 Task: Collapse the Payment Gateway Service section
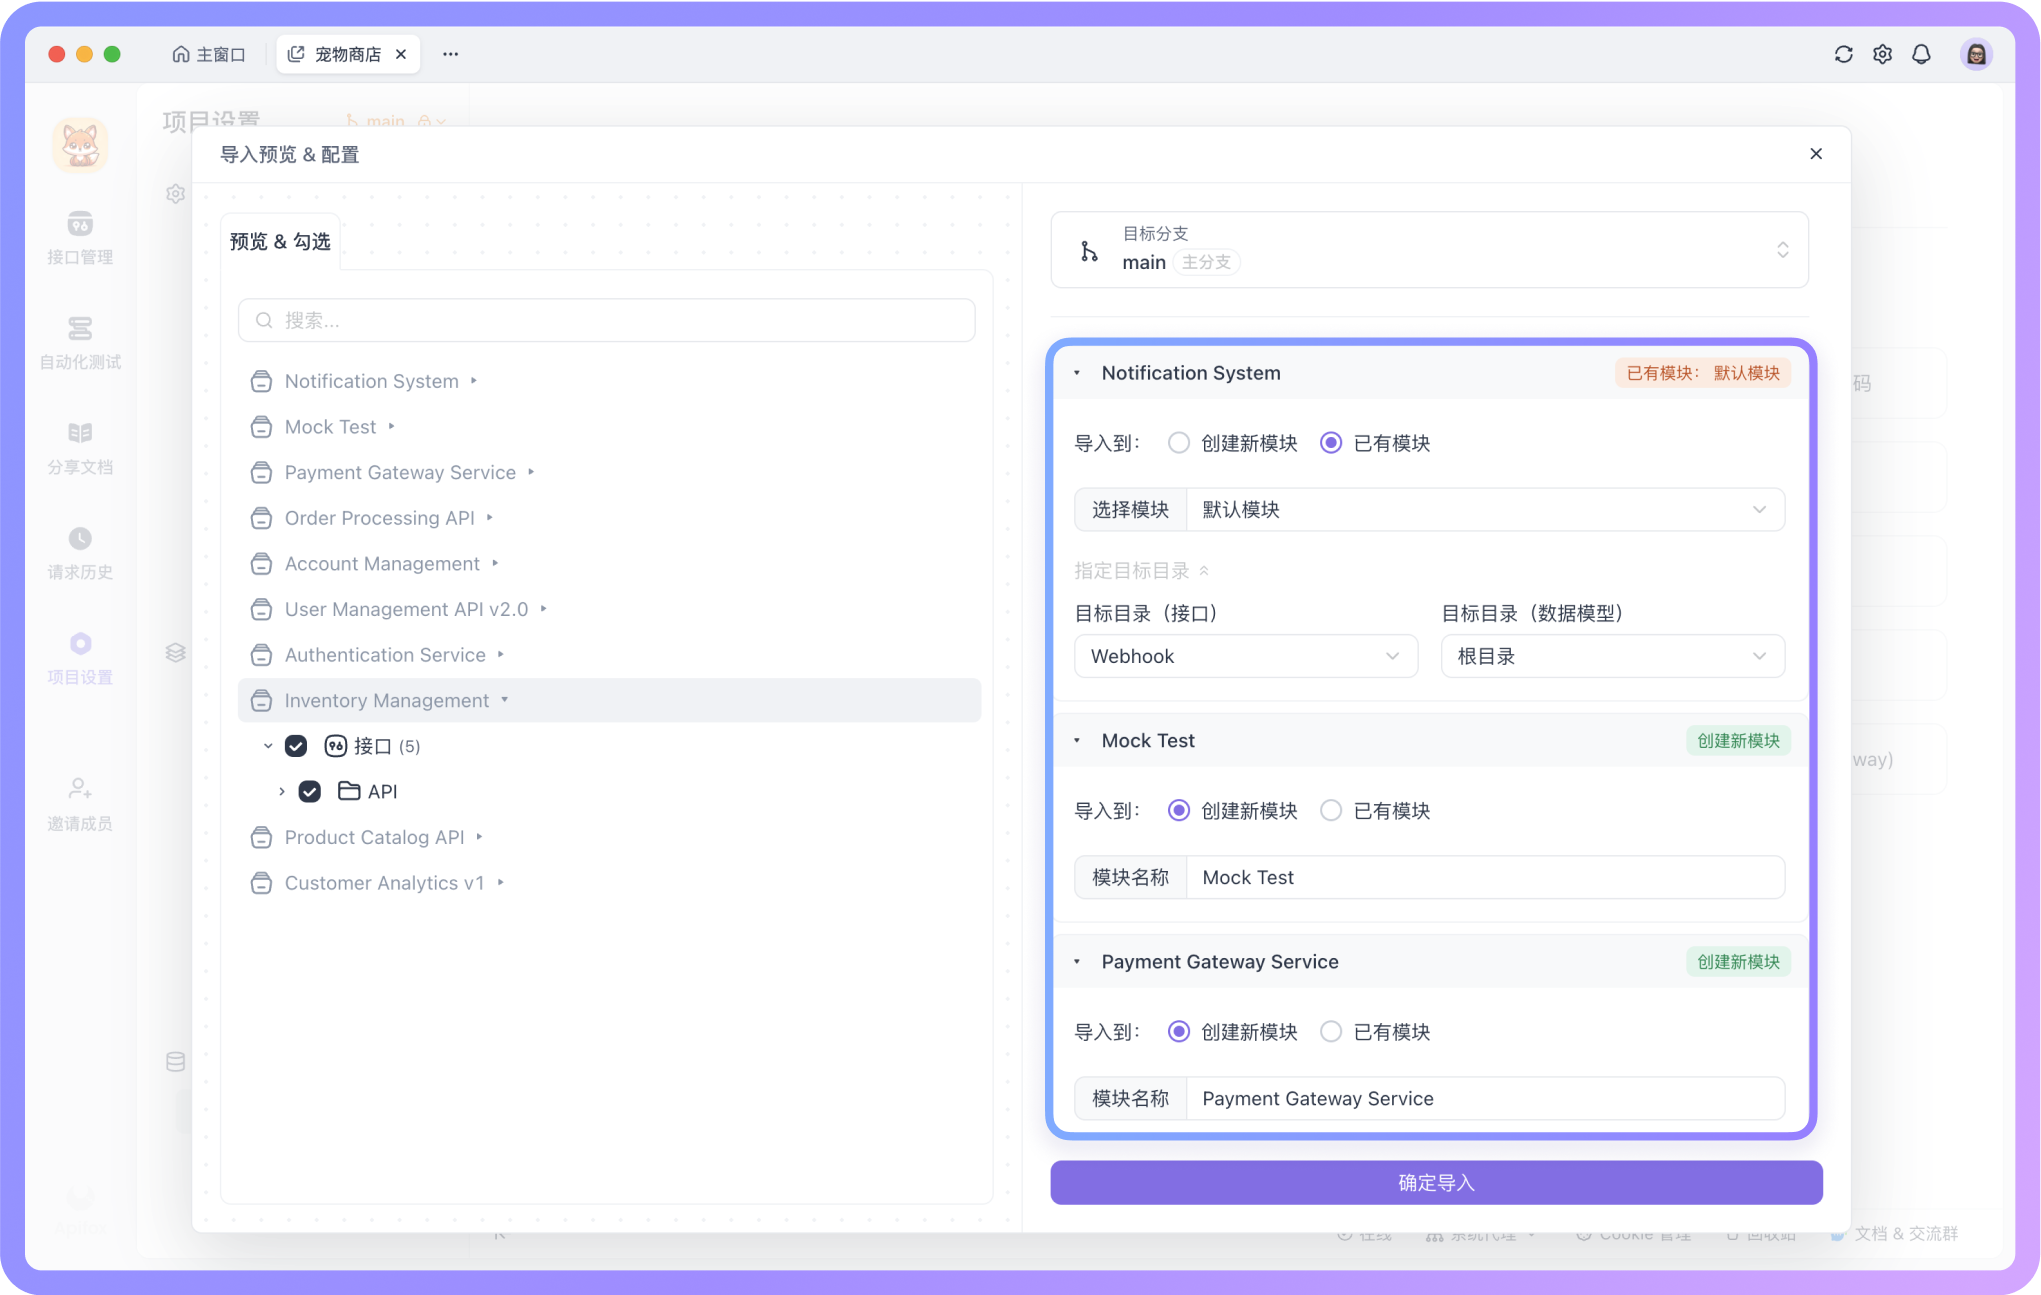(1077, 962)
